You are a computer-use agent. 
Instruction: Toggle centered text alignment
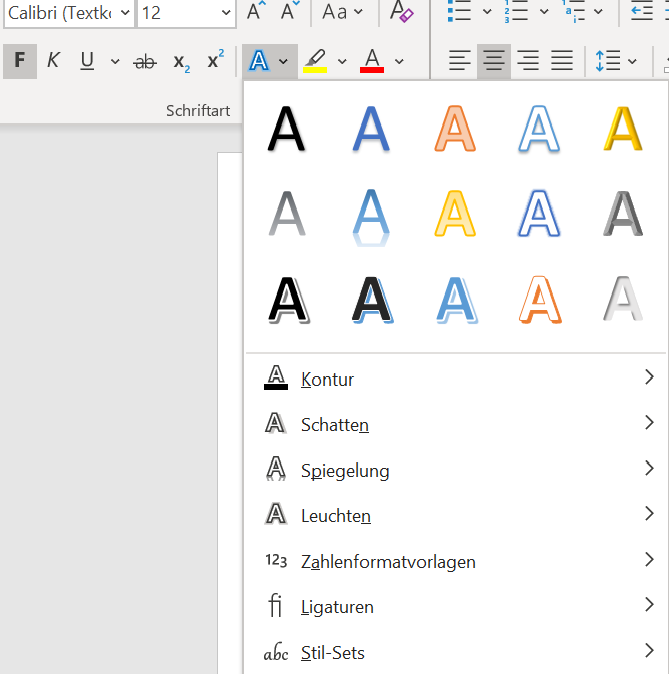point(493,62)
